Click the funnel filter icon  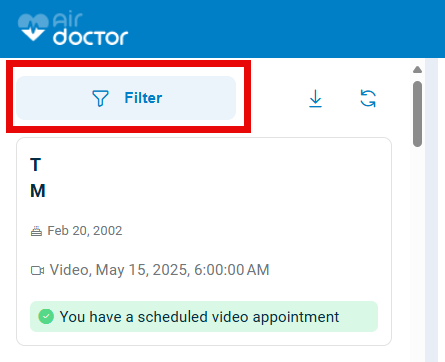pyautogui.click(x=100, y=98)
